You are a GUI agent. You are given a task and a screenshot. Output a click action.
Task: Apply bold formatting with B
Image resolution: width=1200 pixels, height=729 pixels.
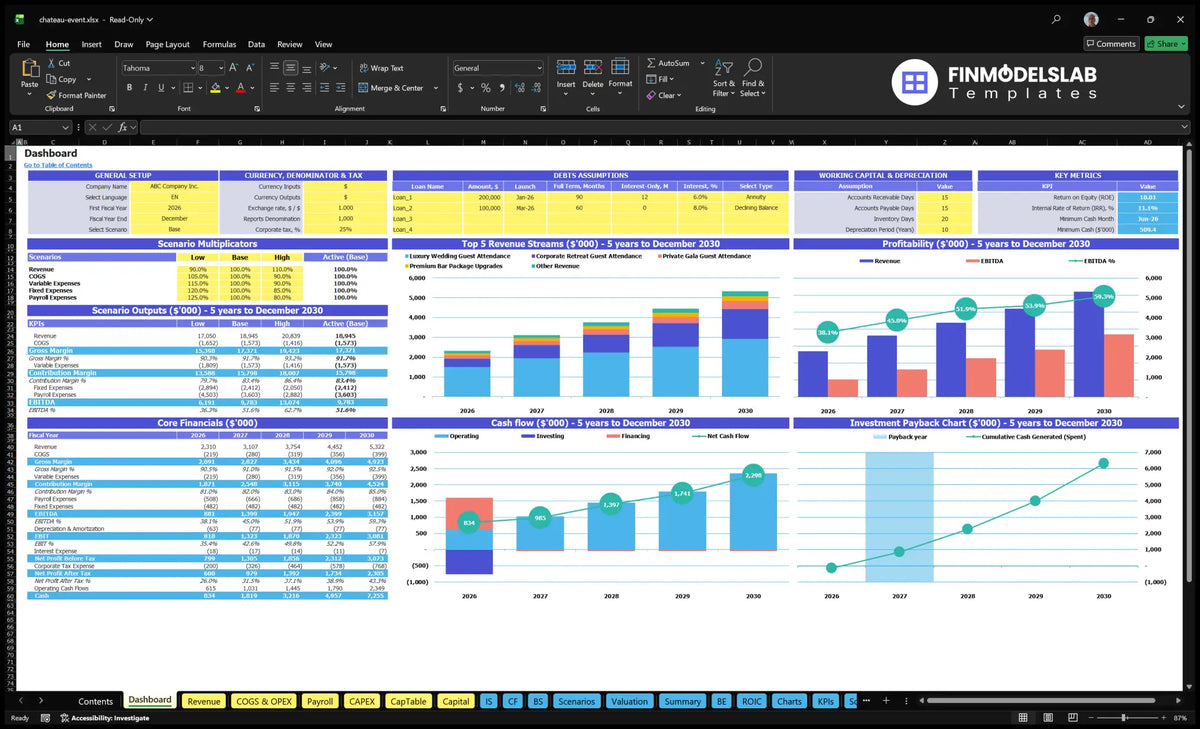coord(130,88)
